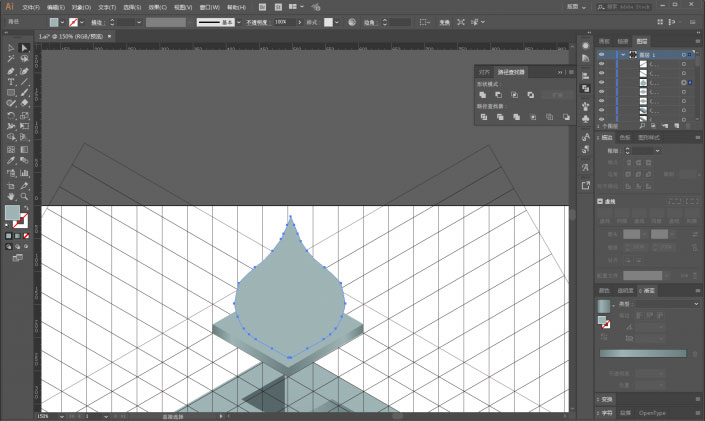
Task: Toggle visibility of fifth sublayer object
Action: click(x=602, y=101)
